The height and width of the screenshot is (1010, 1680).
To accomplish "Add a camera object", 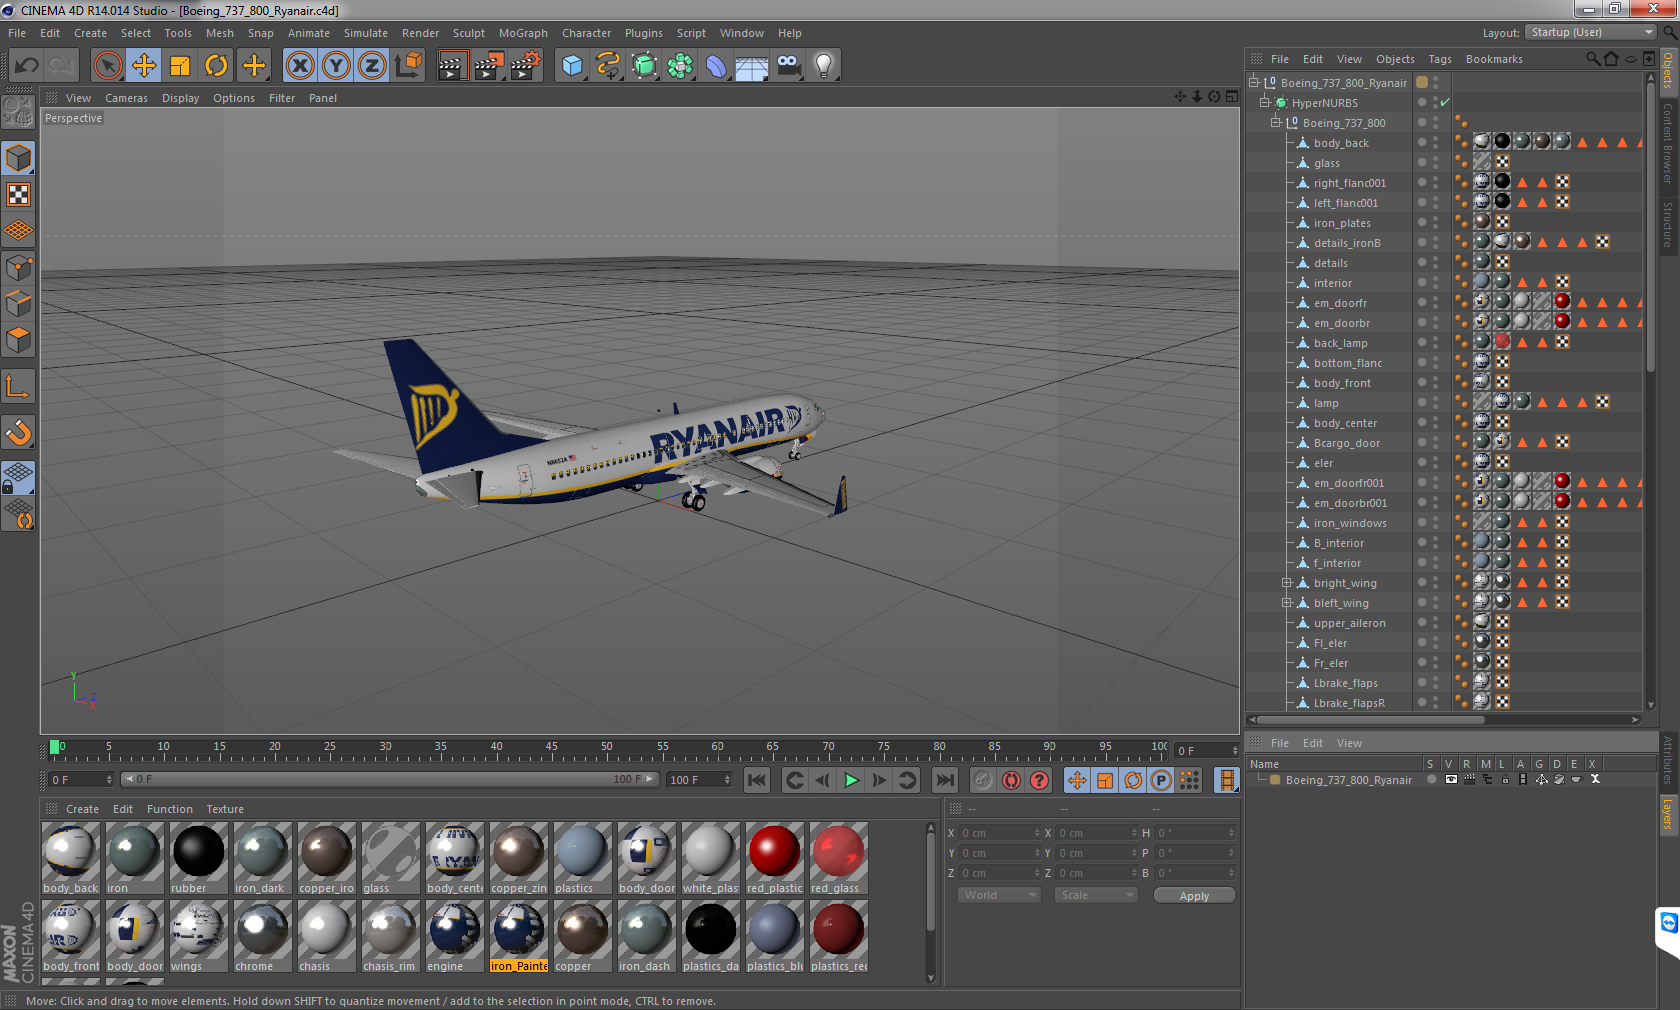I will 788,66.
